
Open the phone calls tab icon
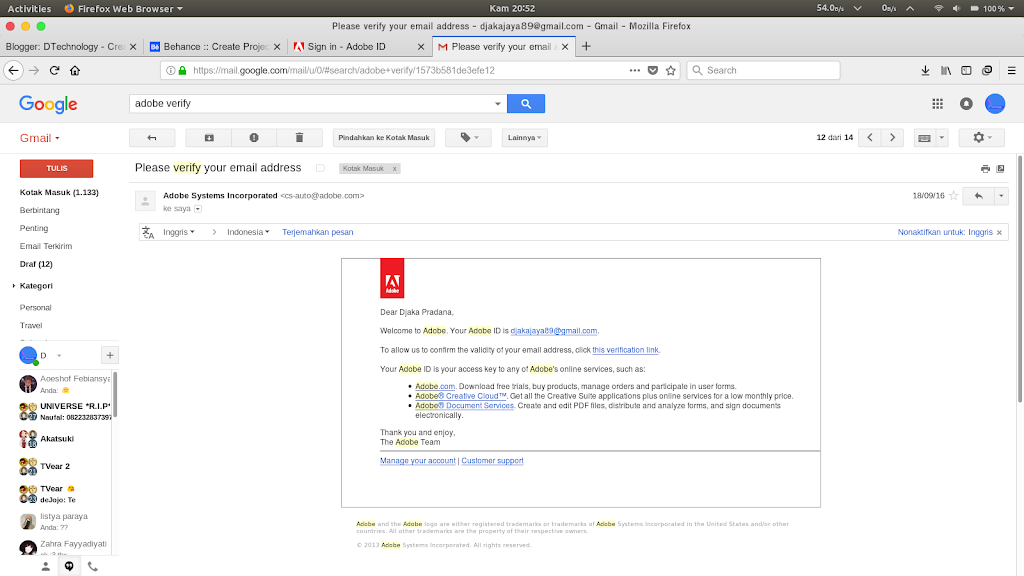click(93, 566)
